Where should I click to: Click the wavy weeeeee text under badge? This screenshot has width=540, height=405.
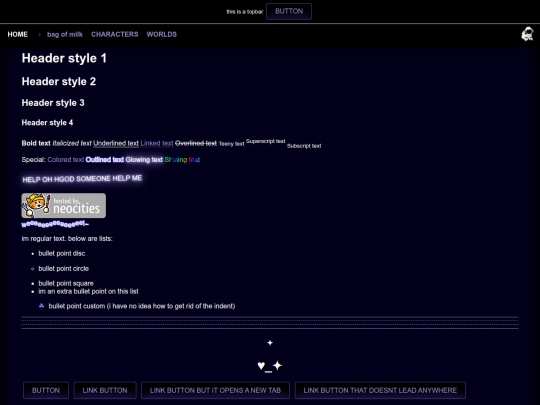coord(55,224)
